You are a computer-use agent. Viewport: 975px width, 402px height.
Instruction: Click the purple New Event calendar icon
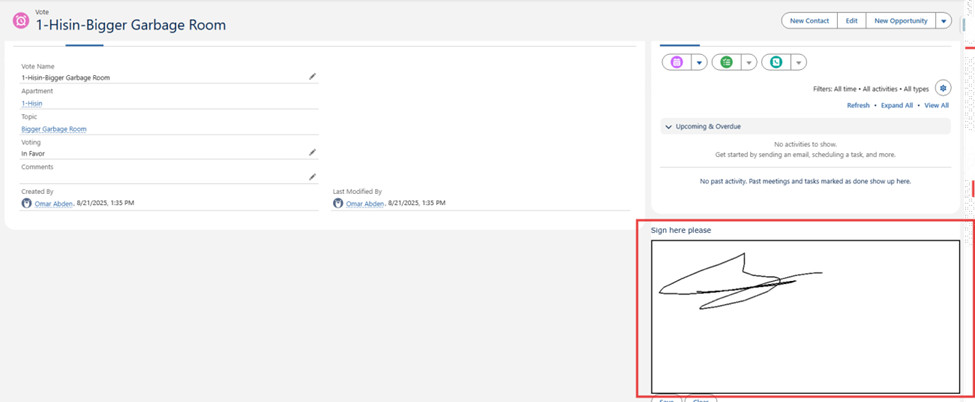click(676, 62)
